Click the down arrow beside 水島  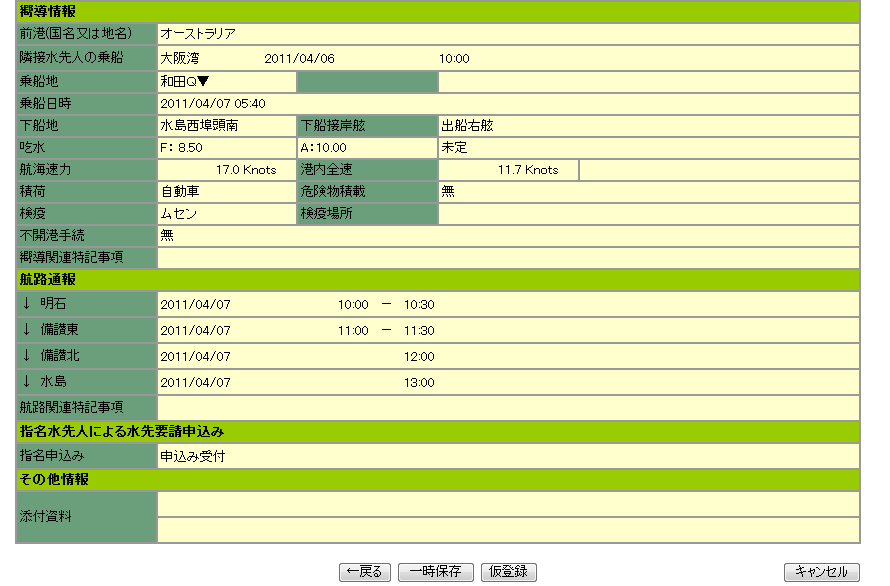click(x=27, y=382)
